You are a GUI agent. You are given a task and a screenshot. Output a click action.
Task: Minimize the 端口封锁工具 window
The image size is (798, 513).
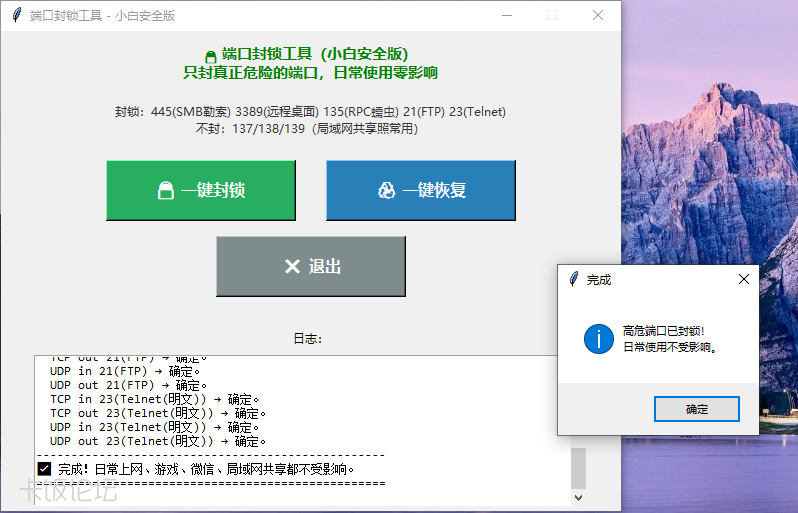click(x=507, y=15)
